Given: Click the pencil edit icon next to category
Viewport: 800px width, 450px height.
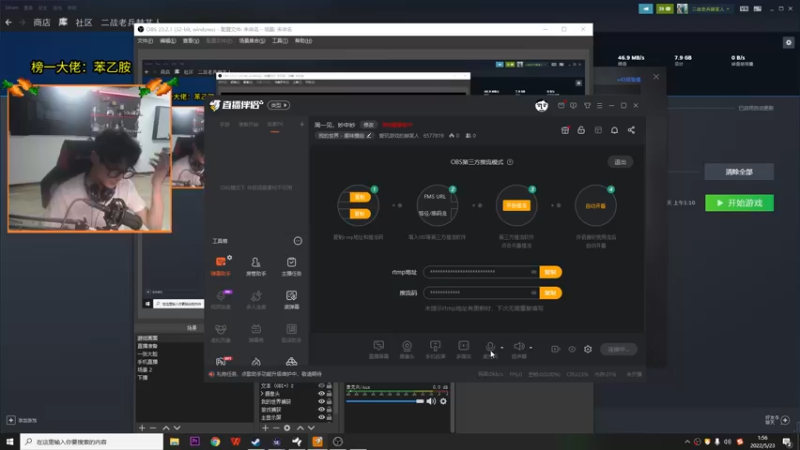Looking at the screenshot, I should [x=369, y=136].
